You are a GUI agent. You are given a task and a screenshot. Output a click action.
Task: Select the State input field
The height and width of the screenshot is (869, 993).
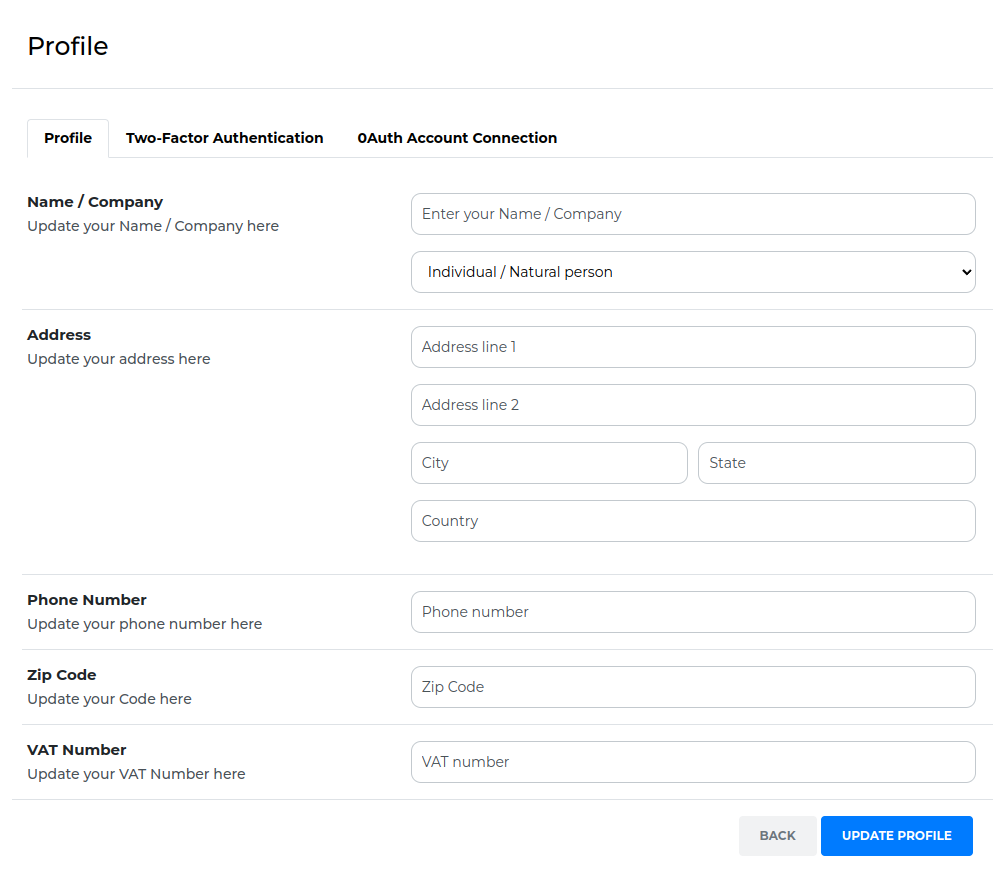pos(837,463)
